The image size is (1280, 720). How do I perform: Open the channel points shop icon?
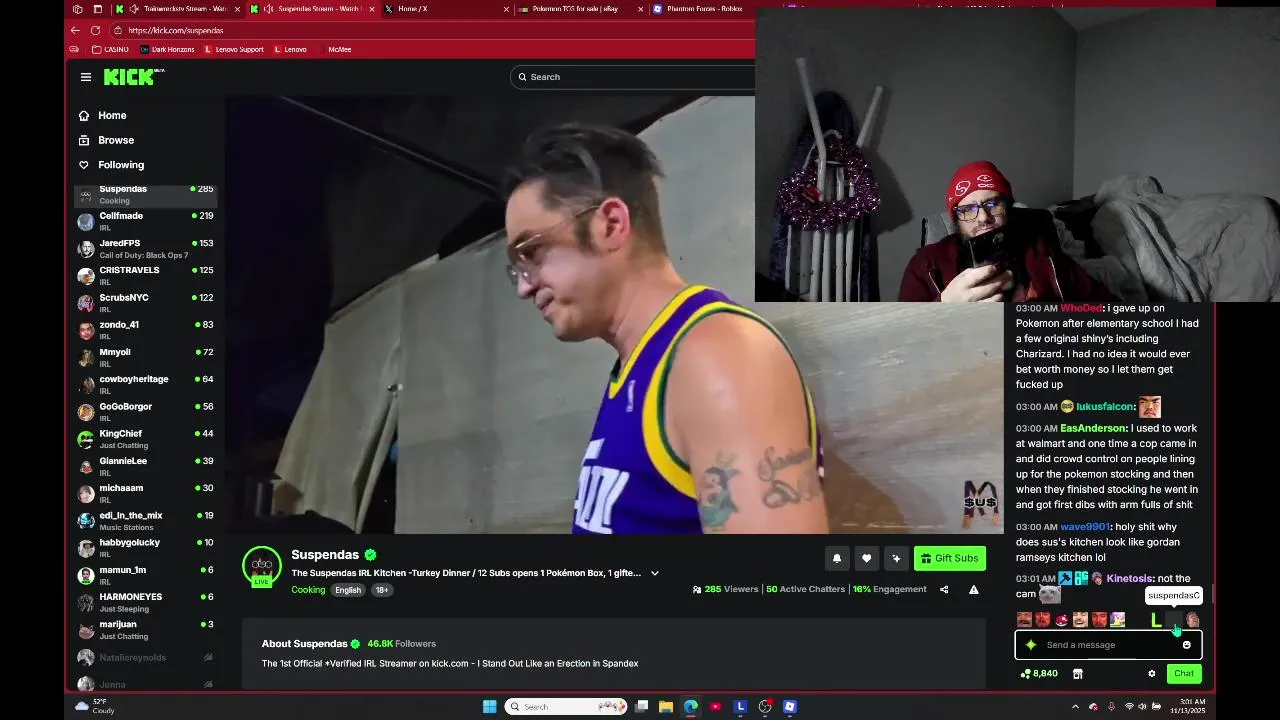(1077, 674)
